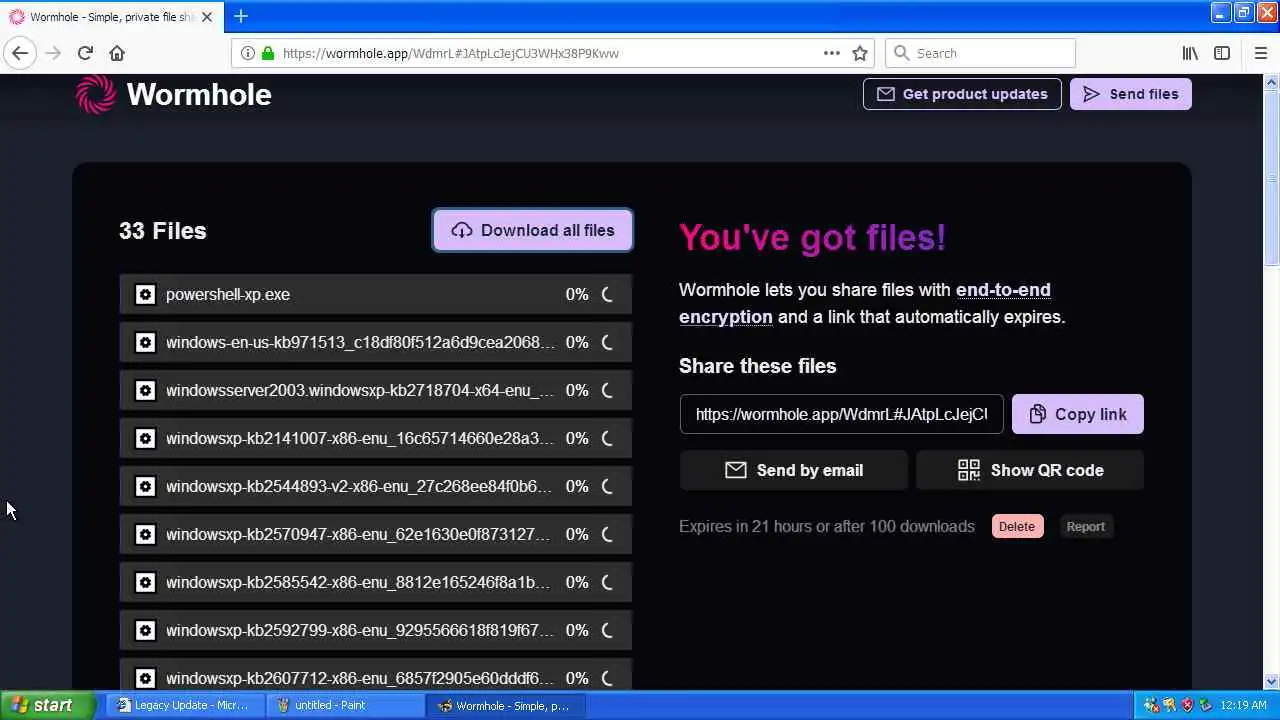Reload the page with the refresh icon
The image size is (1280, 720).
85,53
